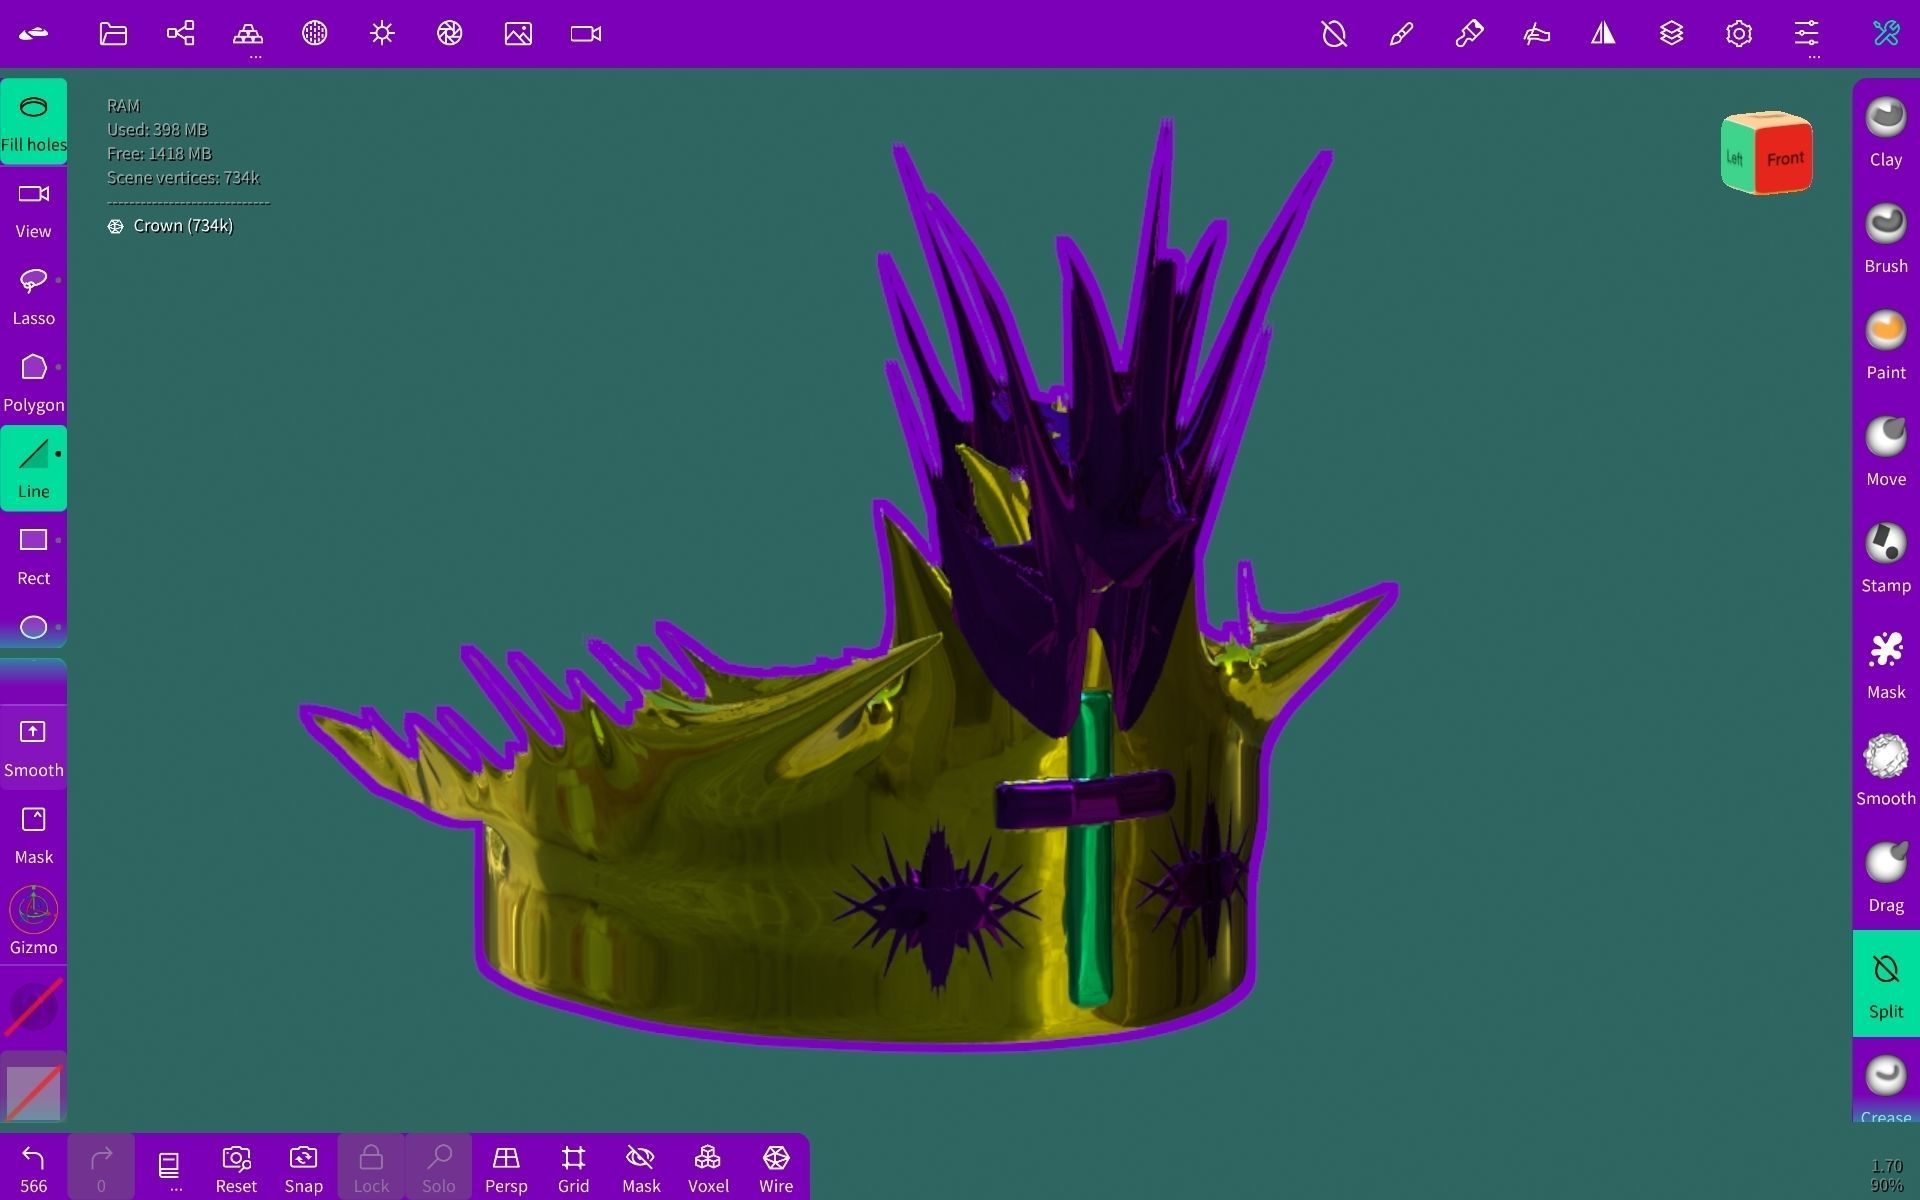Enable Solo mode in bottom bar
1920x1200 pixels.
[x=439, y=1165]
